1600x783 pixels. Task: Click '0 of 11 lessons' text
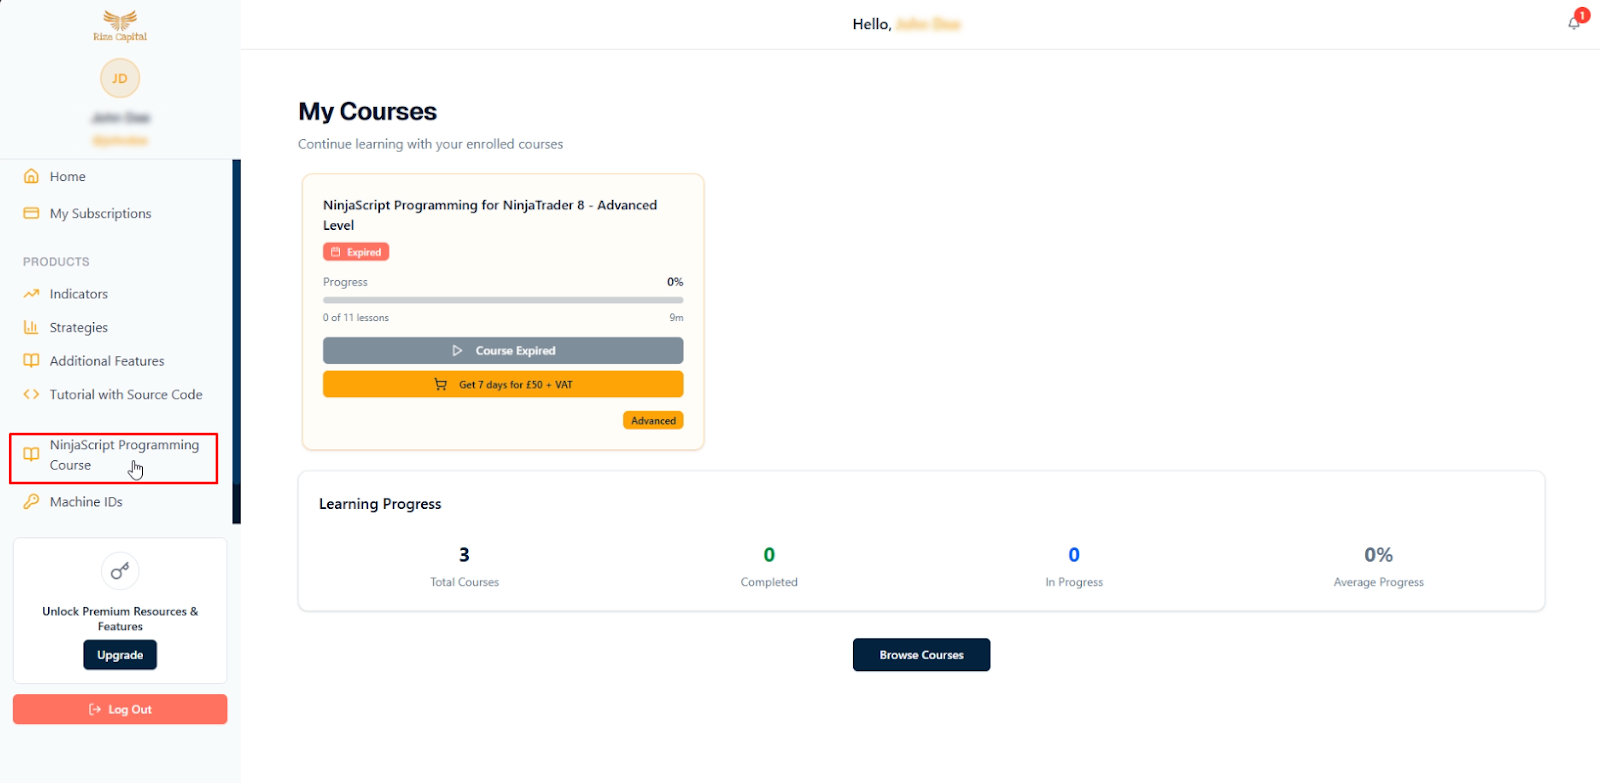tap(356, 317)
